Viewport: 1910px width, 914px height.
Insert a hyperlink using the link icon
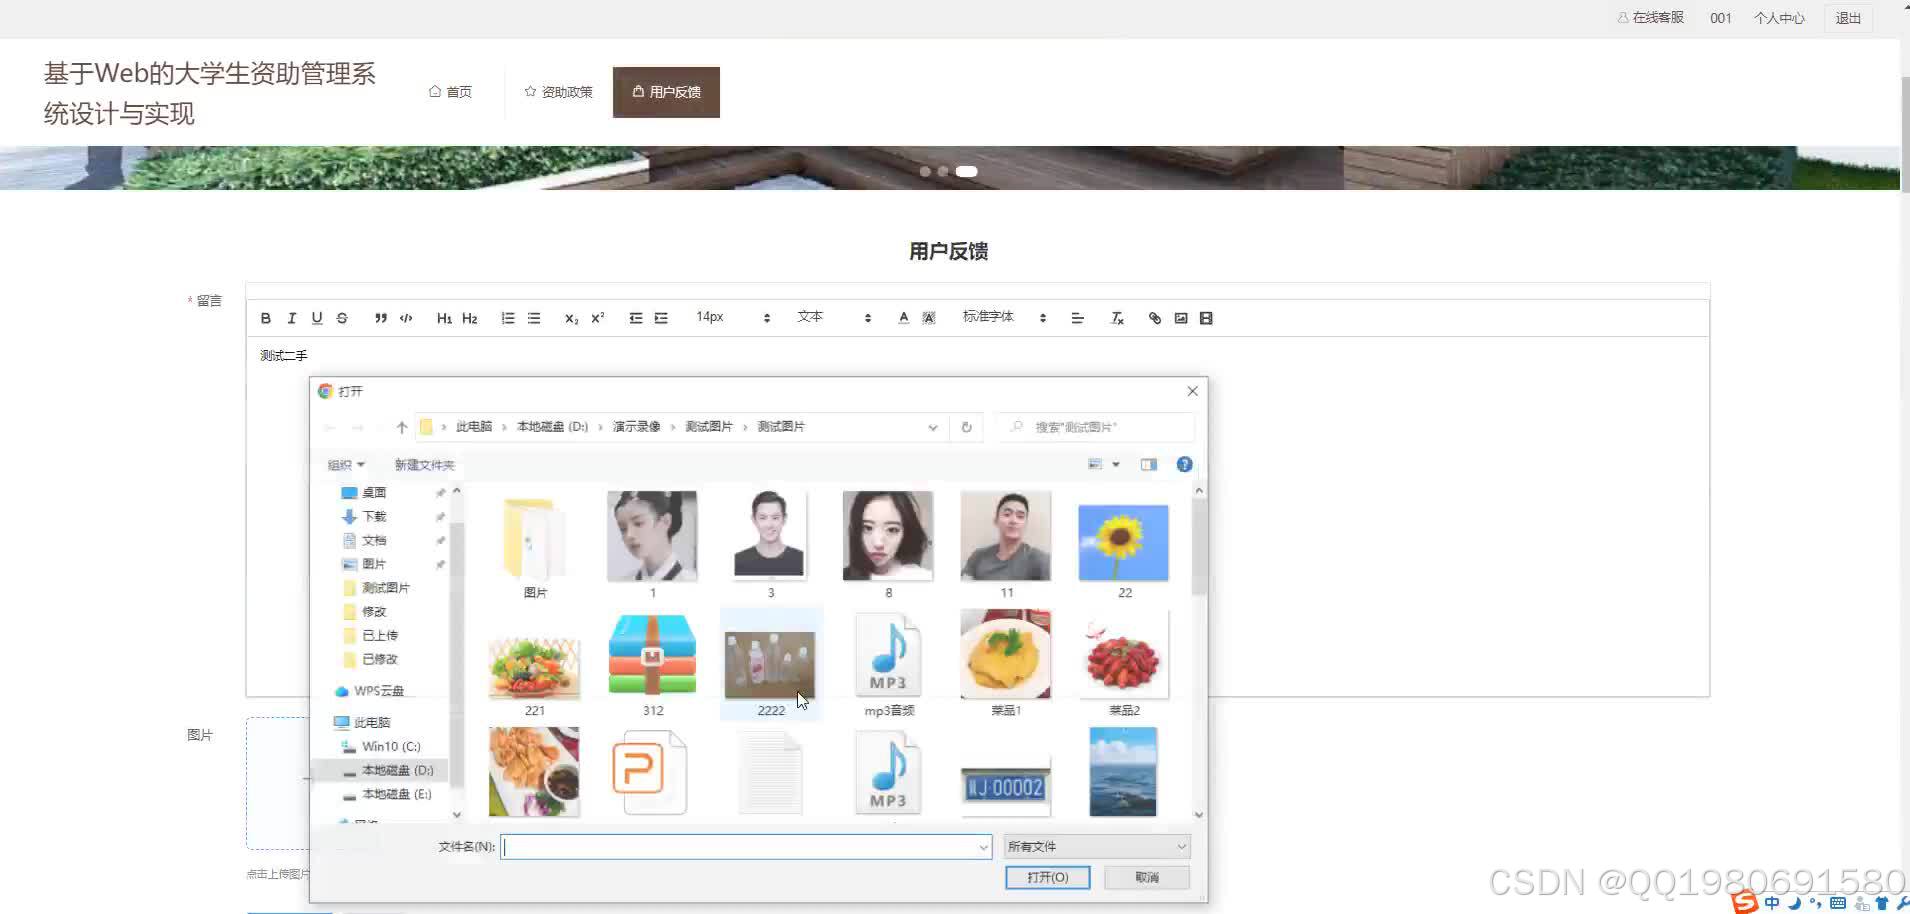[1154, 317]
